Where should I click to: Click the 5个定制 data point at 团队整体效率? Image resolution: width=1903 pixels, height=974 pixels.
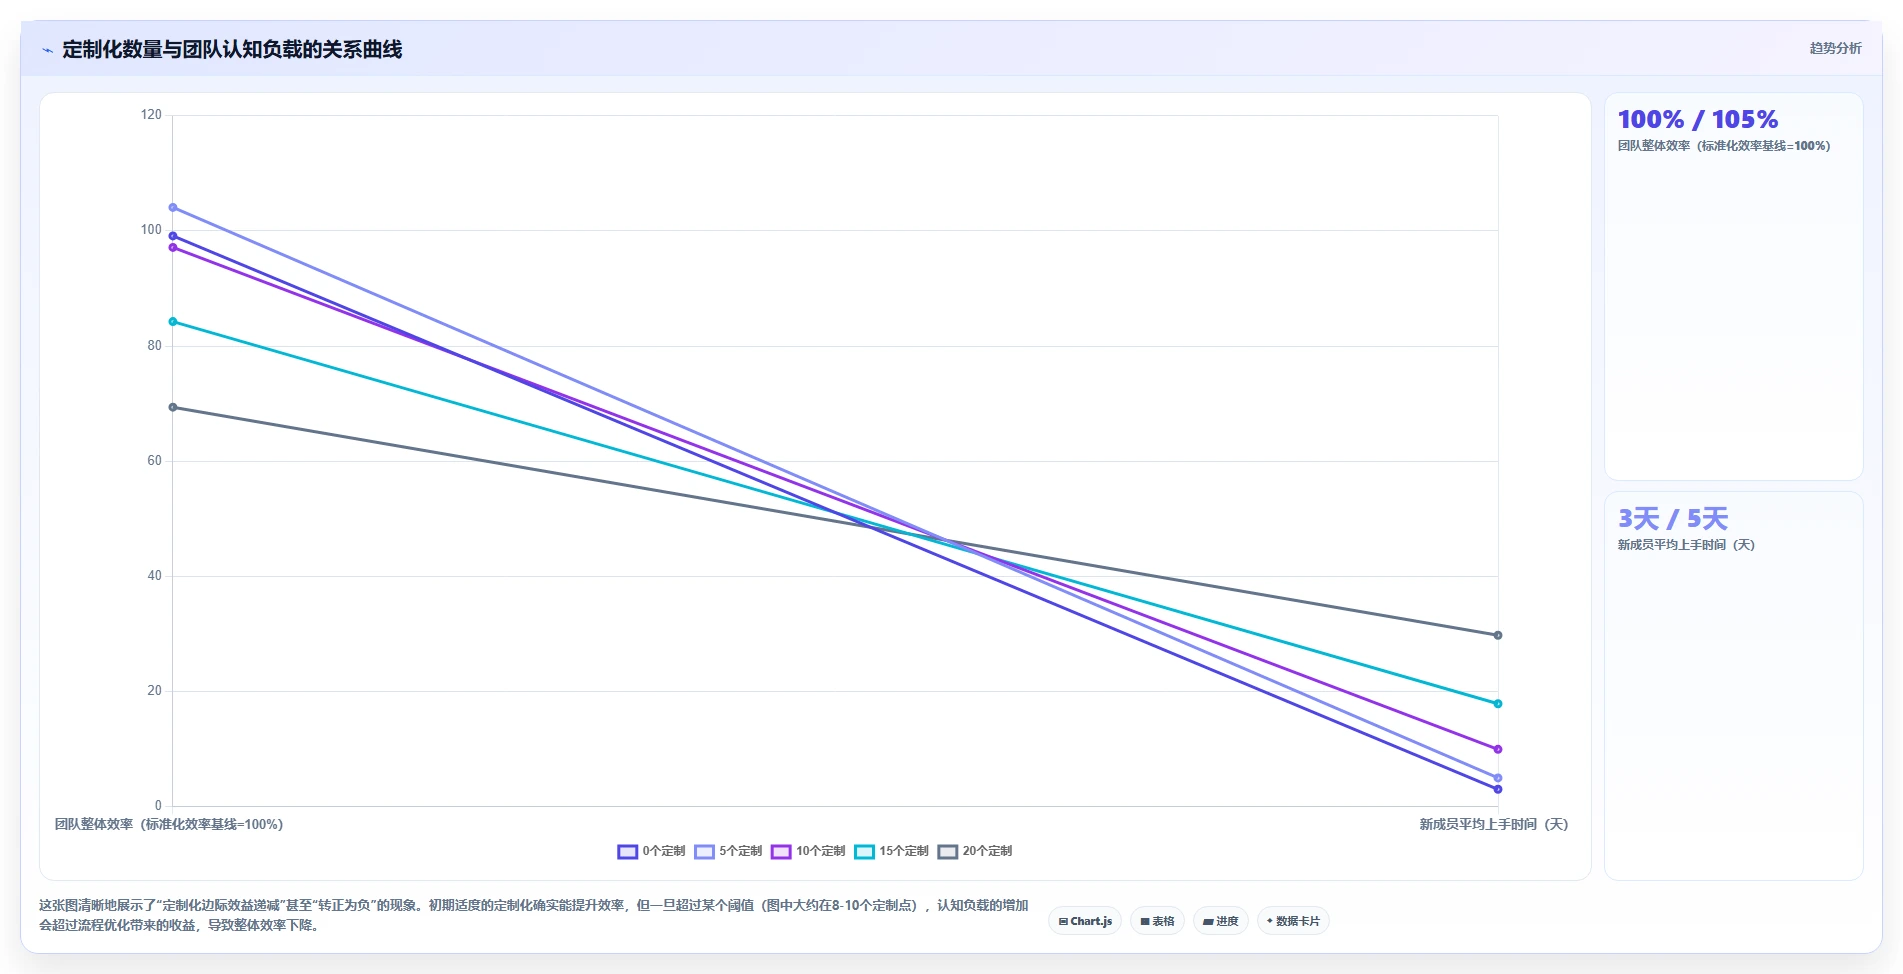[173, 208]
